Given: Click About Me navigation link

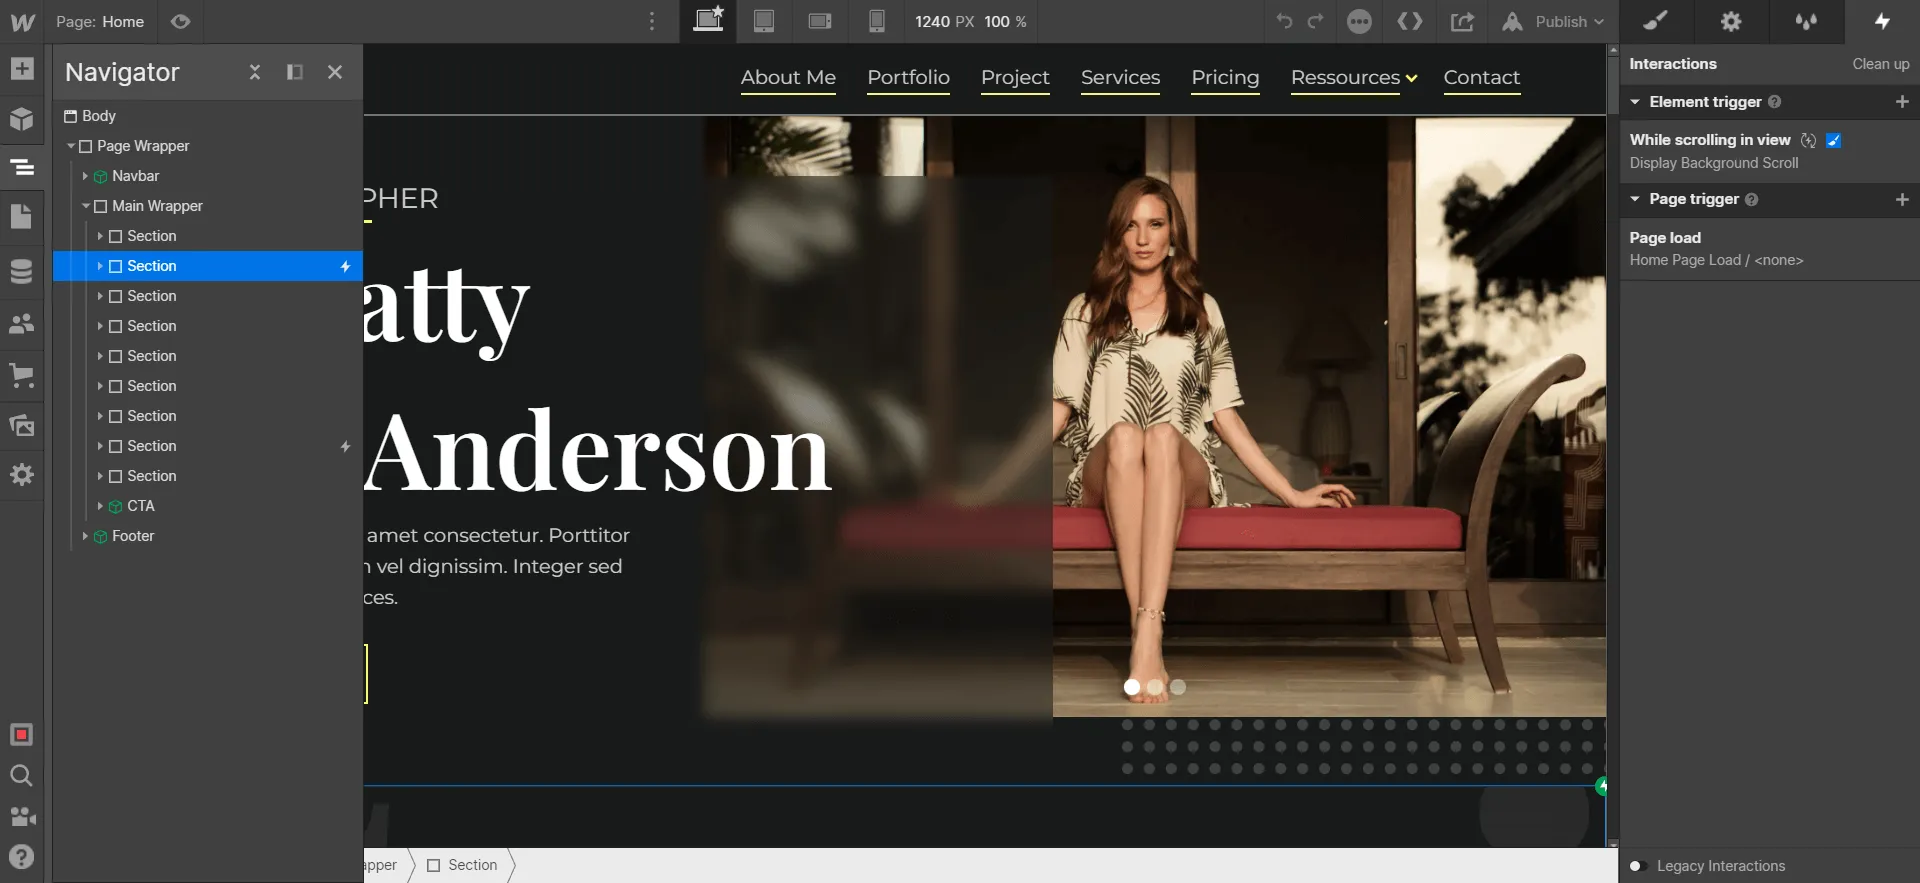Looking at the screenshot, I should (788, 78).
